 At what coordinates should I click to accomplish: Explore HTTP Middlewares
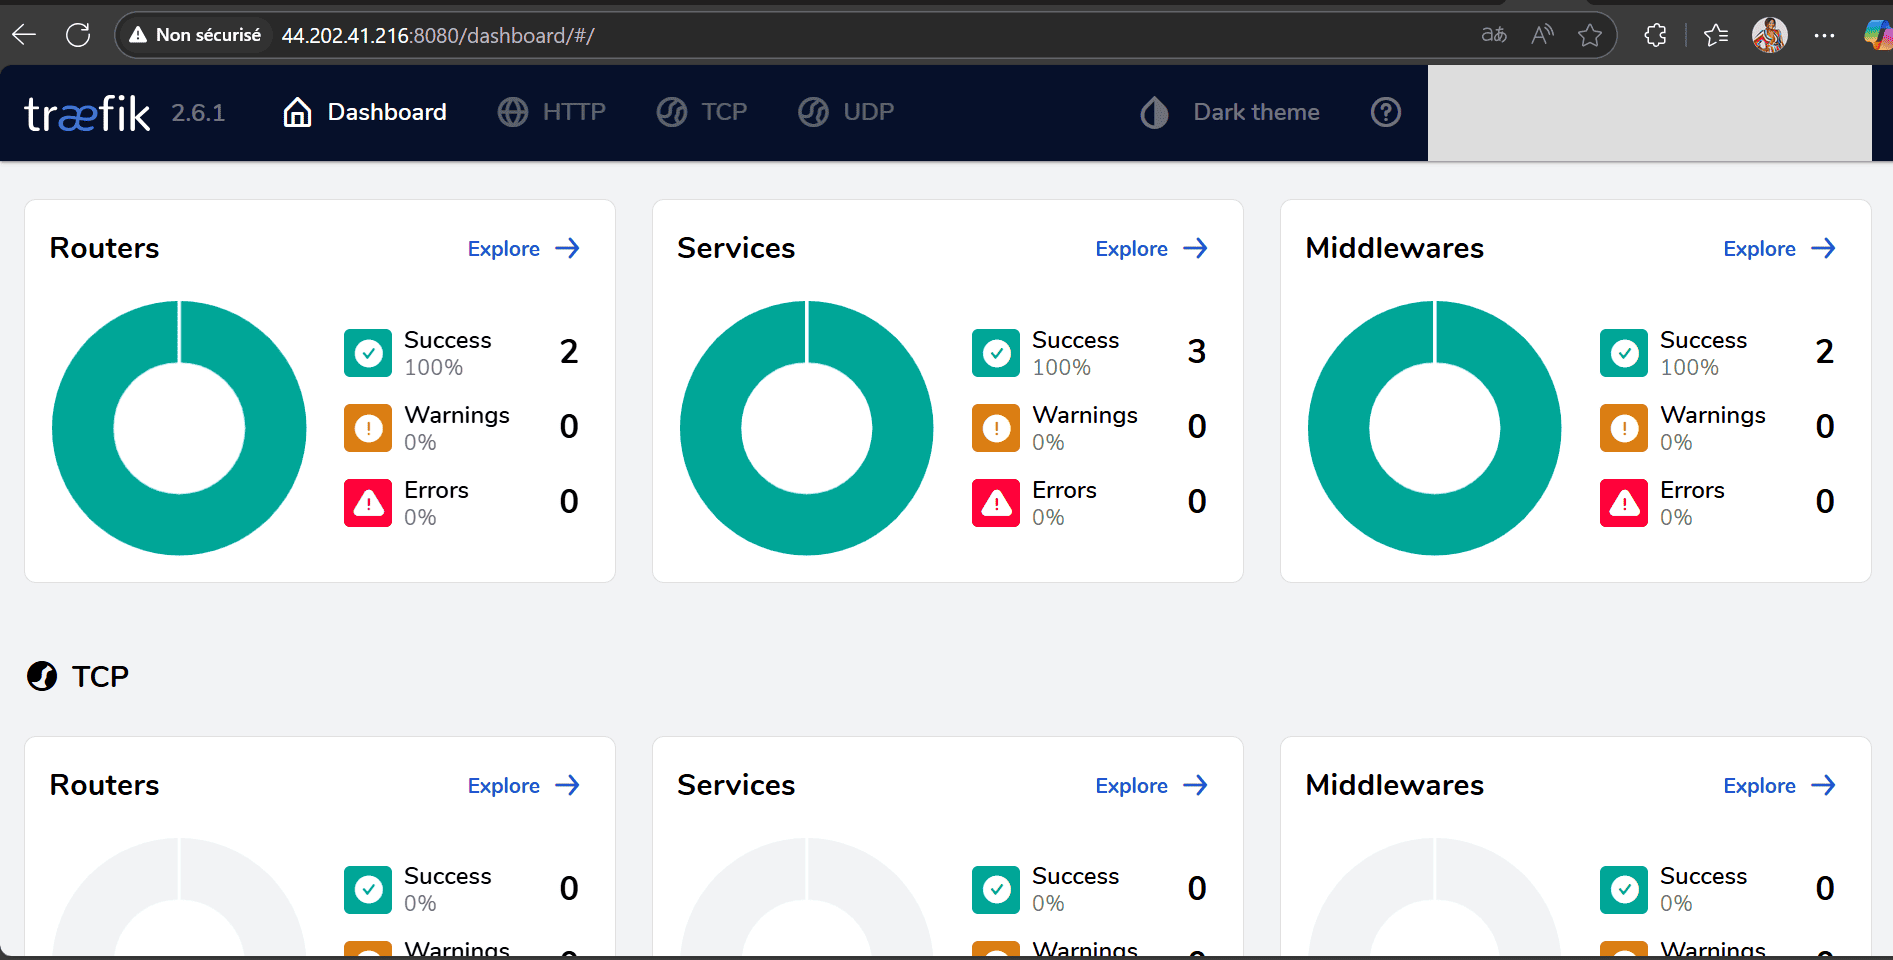tap(1779, 249)
